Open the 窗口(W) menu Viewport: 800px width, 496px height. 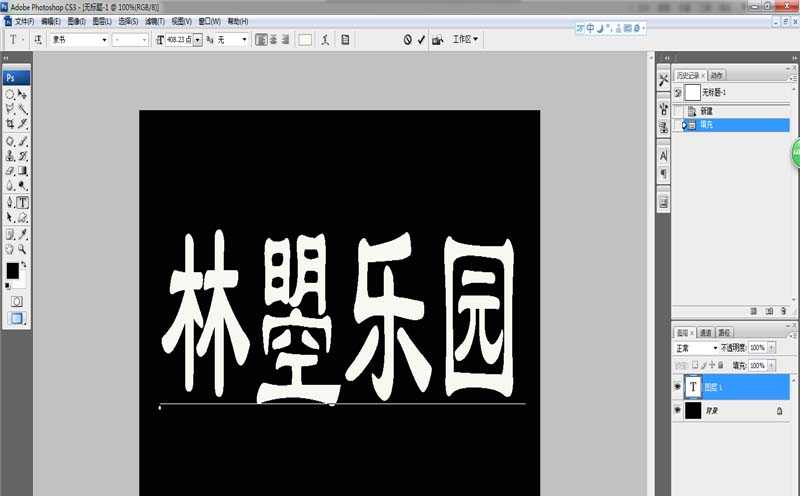point(209,21)
